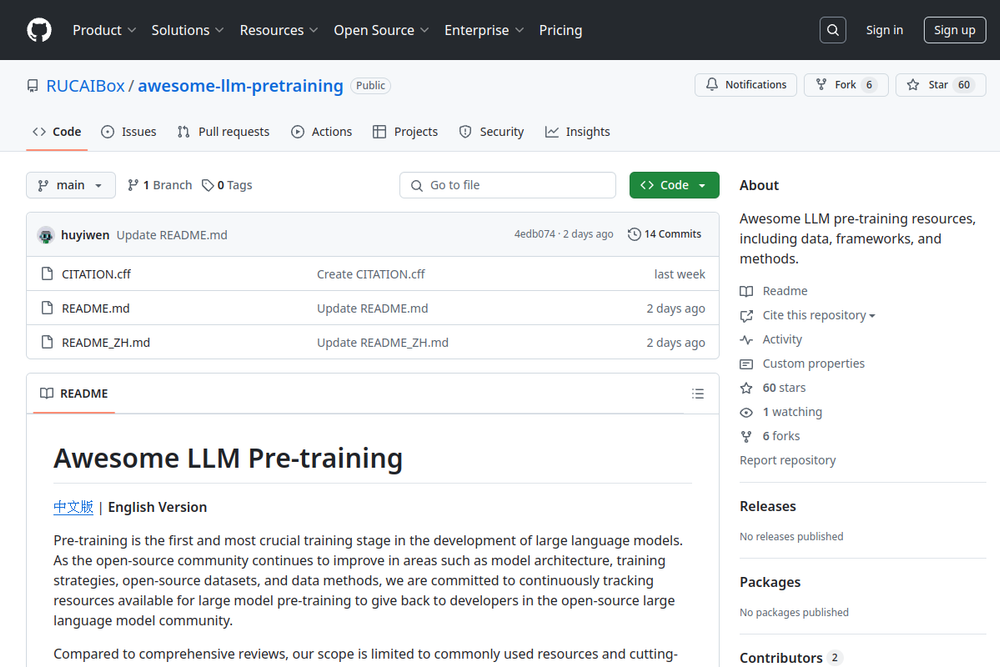Open the green Code dropdown button
Image resolution: width=1000 pixels, height=667 pixels.
(x=674, y=185)
